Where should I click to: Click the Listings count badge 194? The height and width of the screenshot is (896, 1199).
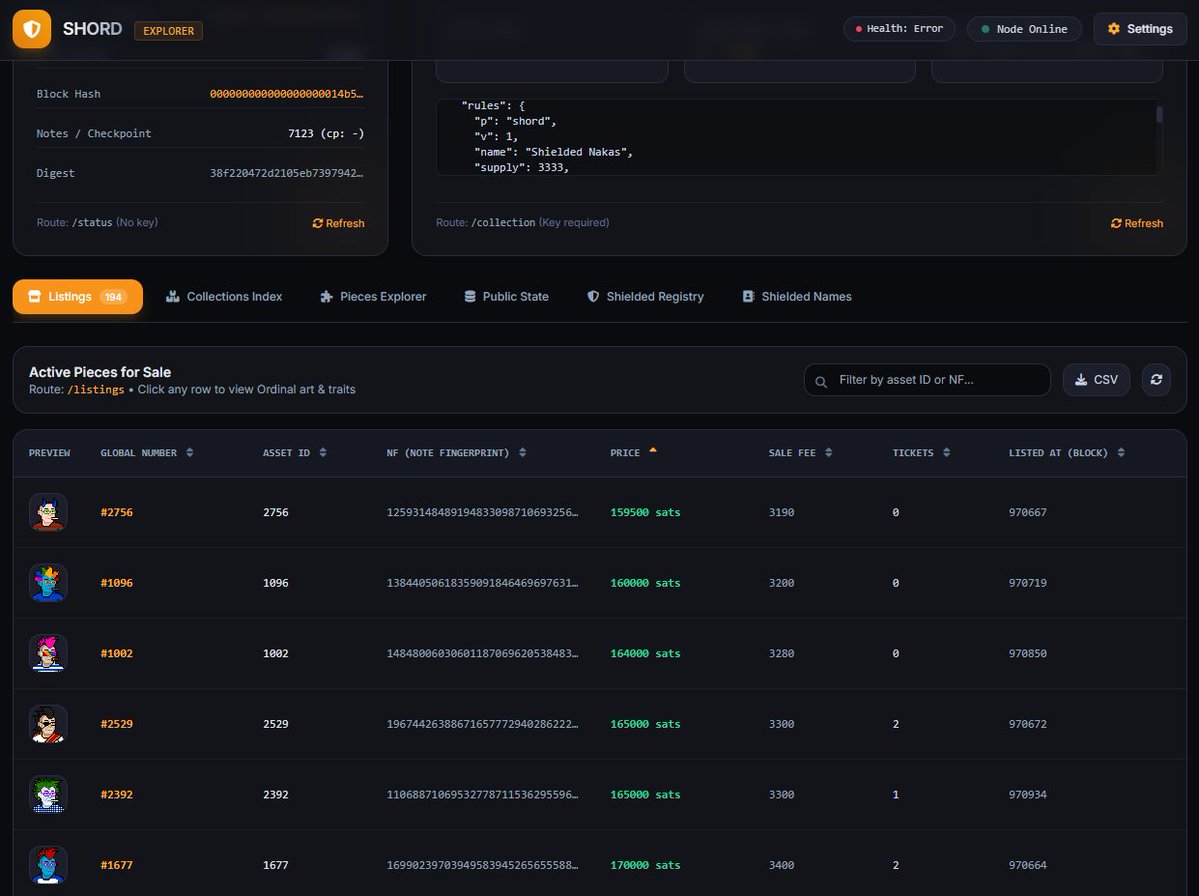point(113,297)
